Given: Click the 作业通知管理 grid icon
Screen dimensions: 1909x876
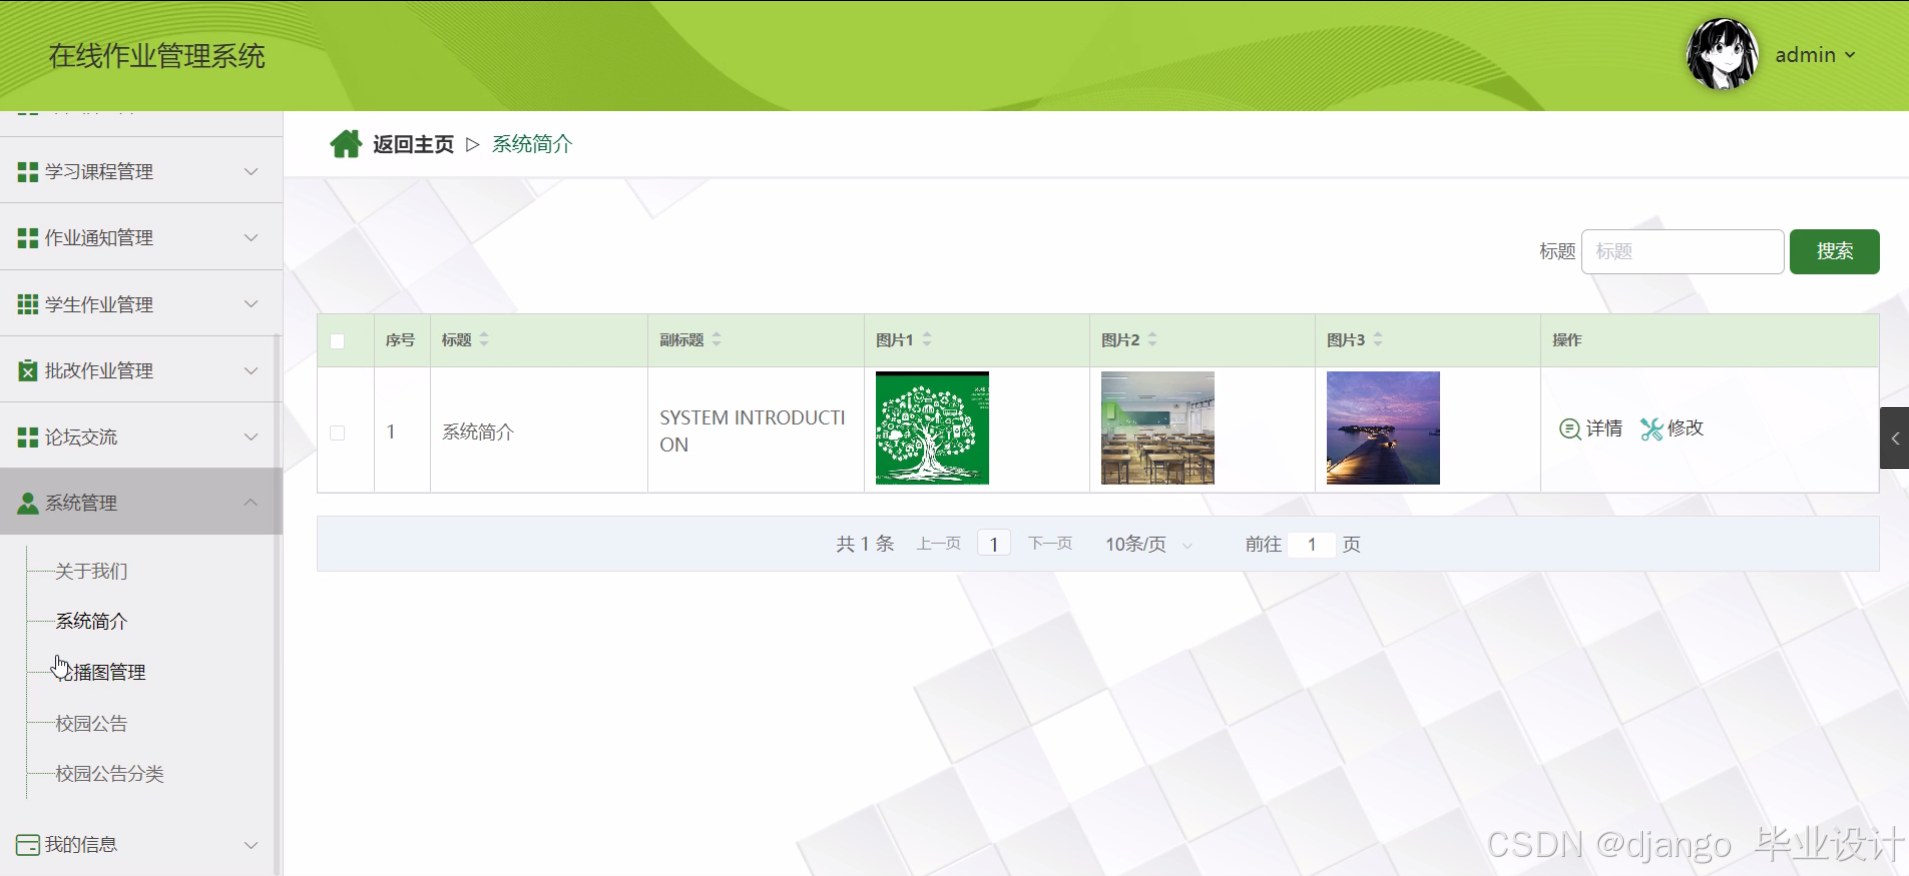Looking at the screenshot, I should (x=28, y=238).
